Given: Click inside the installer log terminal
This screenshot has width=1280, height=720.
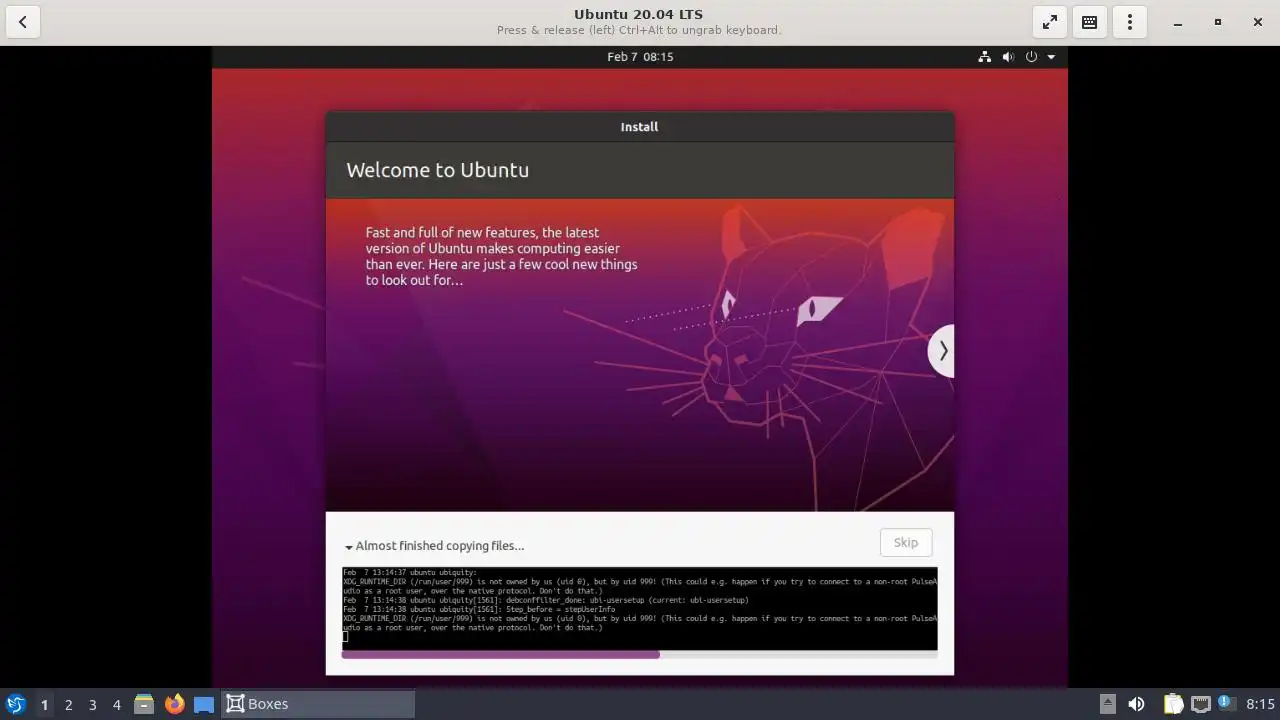Looking at the screenshot, I should pyautogui.click(x=640, y=609).
